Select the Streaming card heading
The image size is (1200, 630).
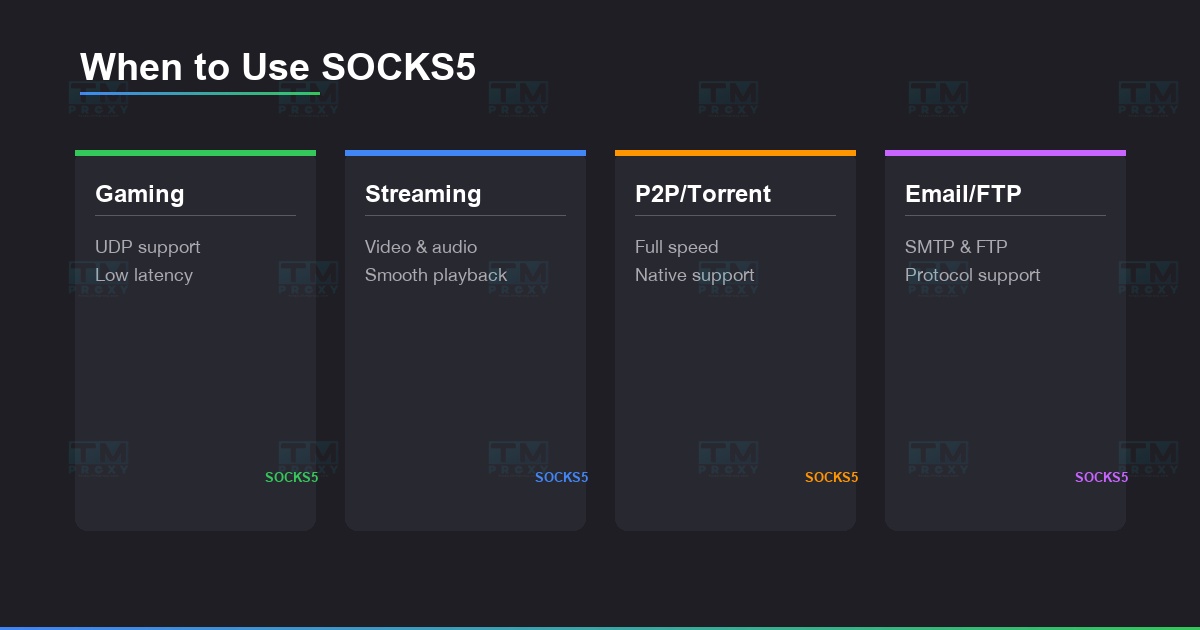pyautogui.click(x=422, y=194)
